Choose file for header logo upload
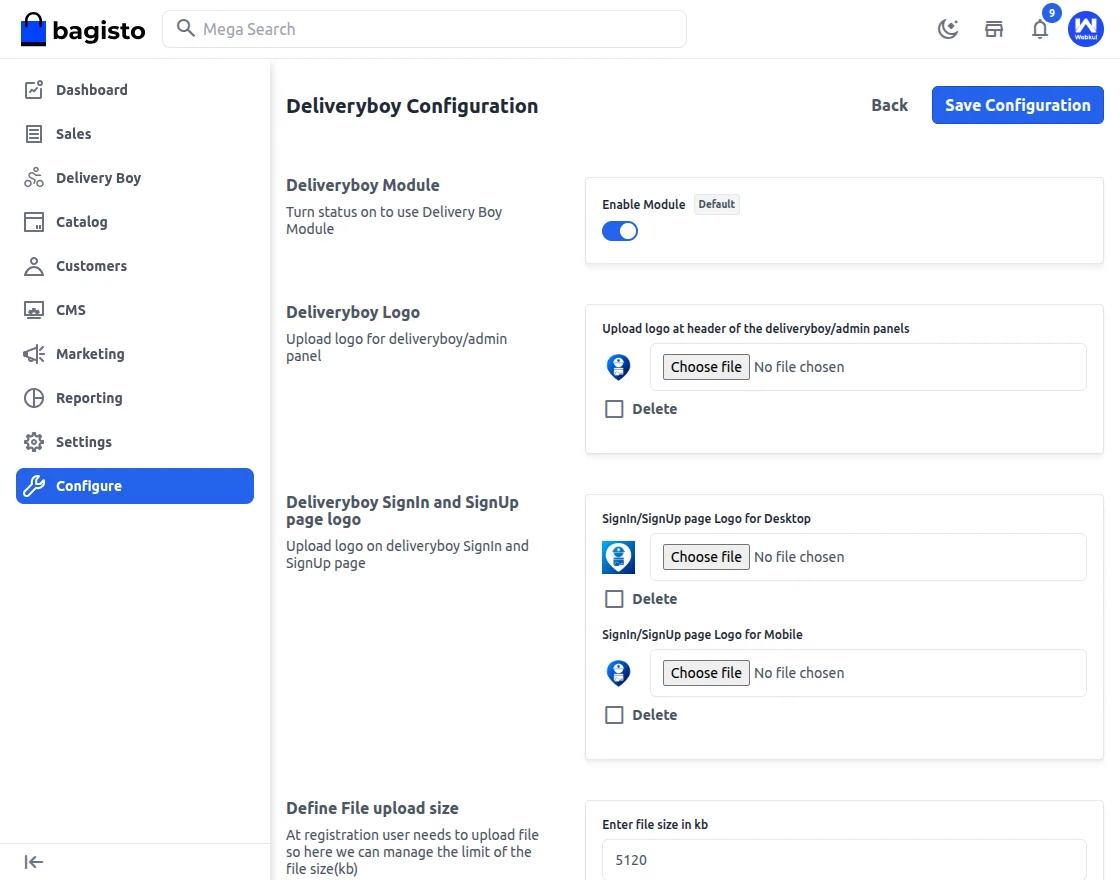Viewport: 1120px width, 880px height. pos(706,367)
